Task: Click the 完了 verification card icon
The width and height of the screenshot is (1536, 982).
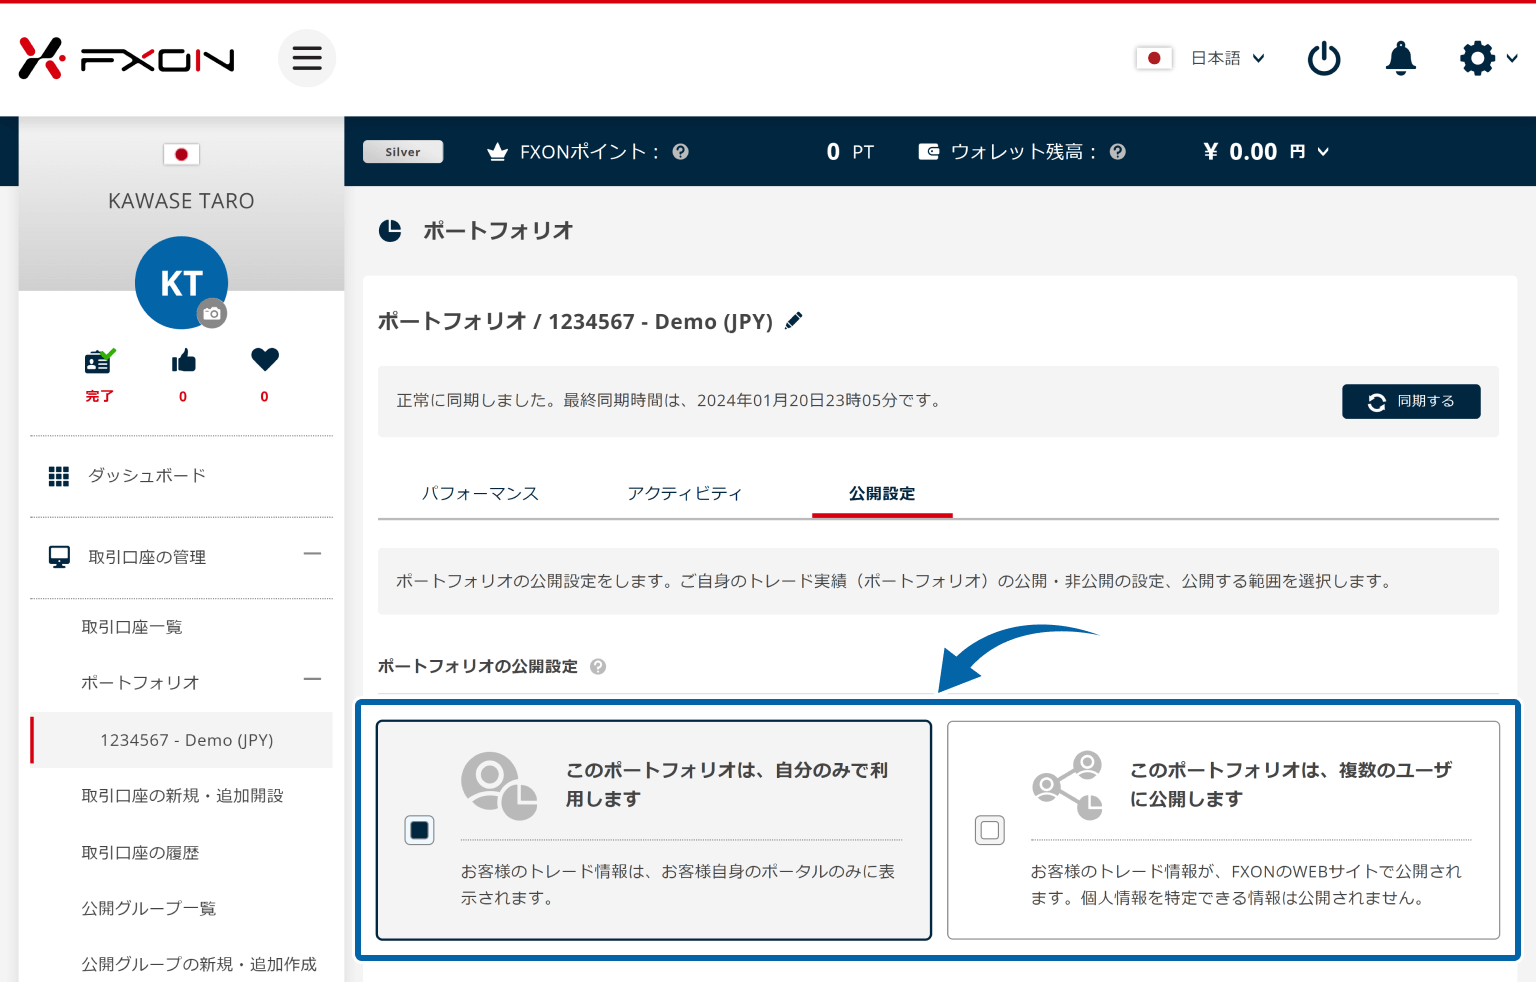Action: tap(99, 360)
